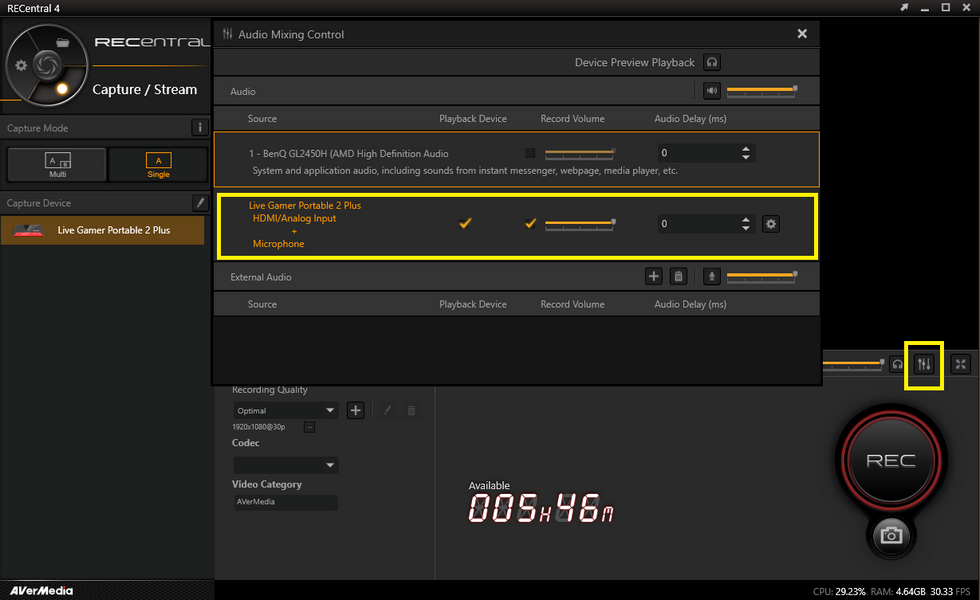980x600 pixels.
Task: Maximize the RECentral 4 window
Action: tap(946, 8)
